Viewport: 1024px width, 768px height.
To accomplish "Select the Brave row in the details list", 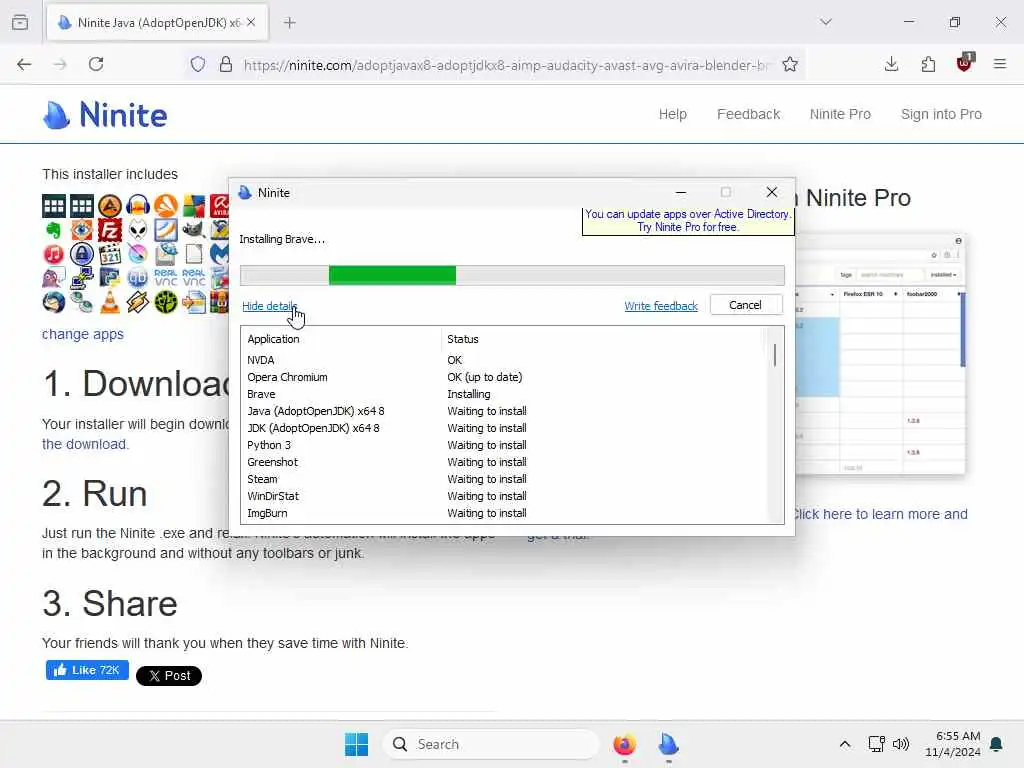I will point(503,394).
